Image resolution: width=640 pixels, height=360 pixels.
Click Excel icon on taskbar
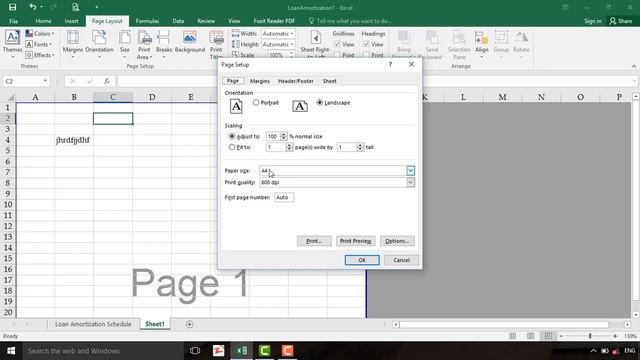242,351
